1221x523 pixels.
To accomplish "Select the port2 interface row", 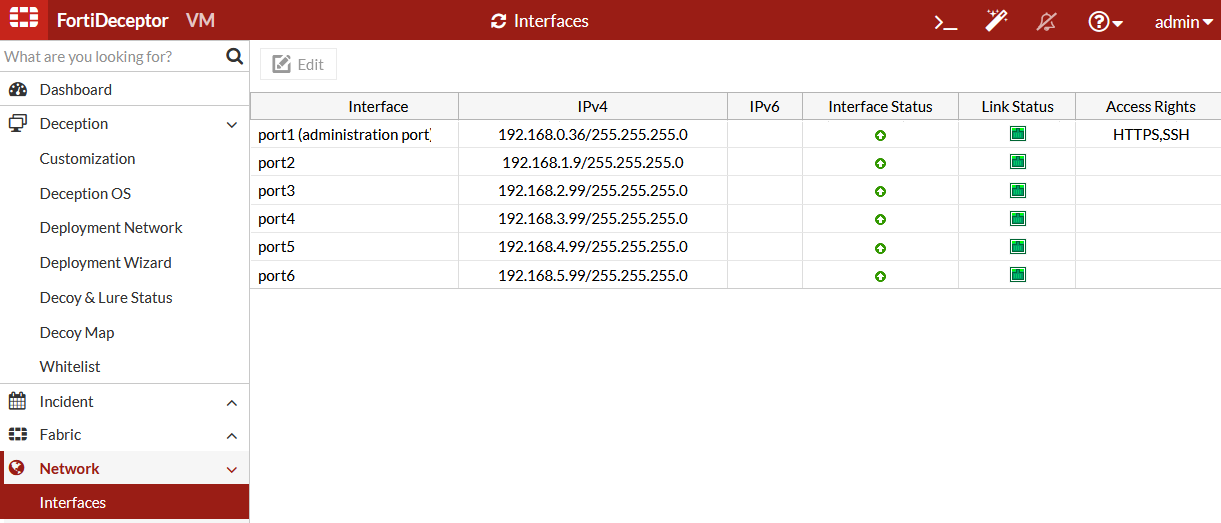I will click(354, 163).
